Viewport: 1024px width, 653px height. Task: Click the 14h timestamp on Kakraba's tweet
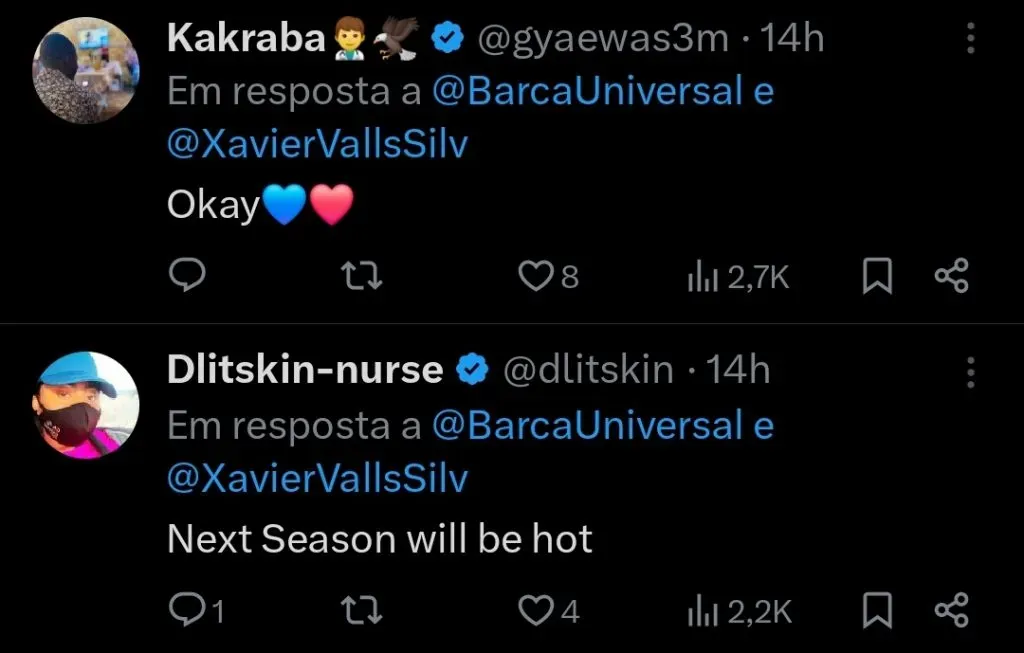[x=790, y=36]
